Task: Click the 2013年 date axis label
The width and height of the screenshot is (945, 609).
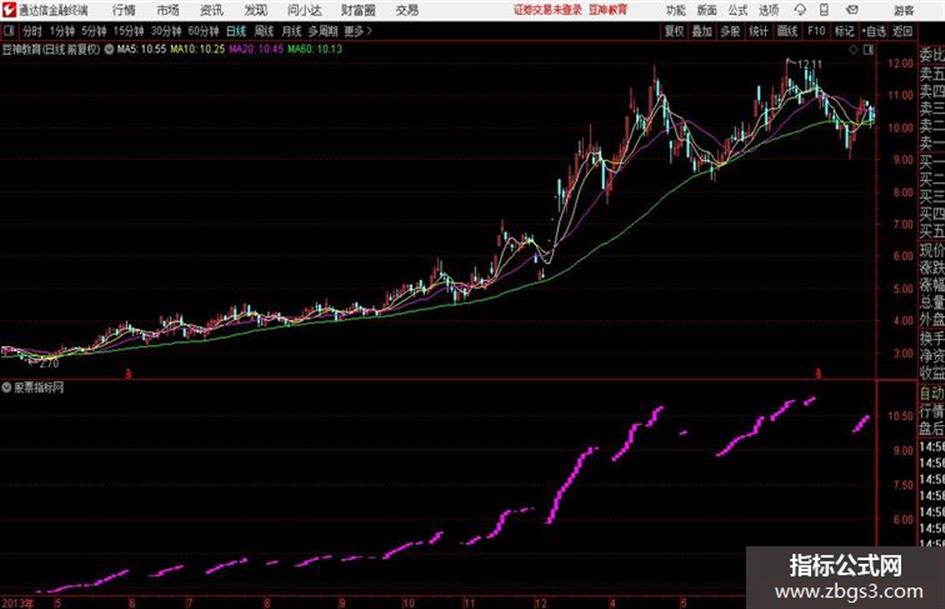Action: click(18, 603)
